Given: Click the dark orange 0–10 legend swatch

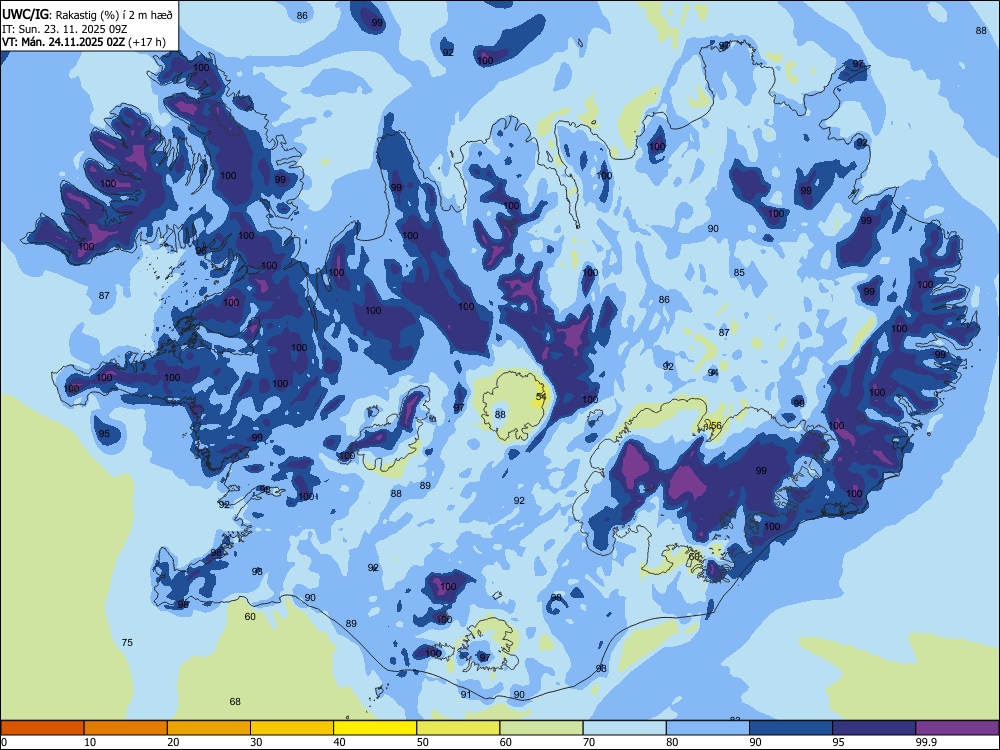Looking at the screenshot, I should pyautogui.click(x=42, y=728).
